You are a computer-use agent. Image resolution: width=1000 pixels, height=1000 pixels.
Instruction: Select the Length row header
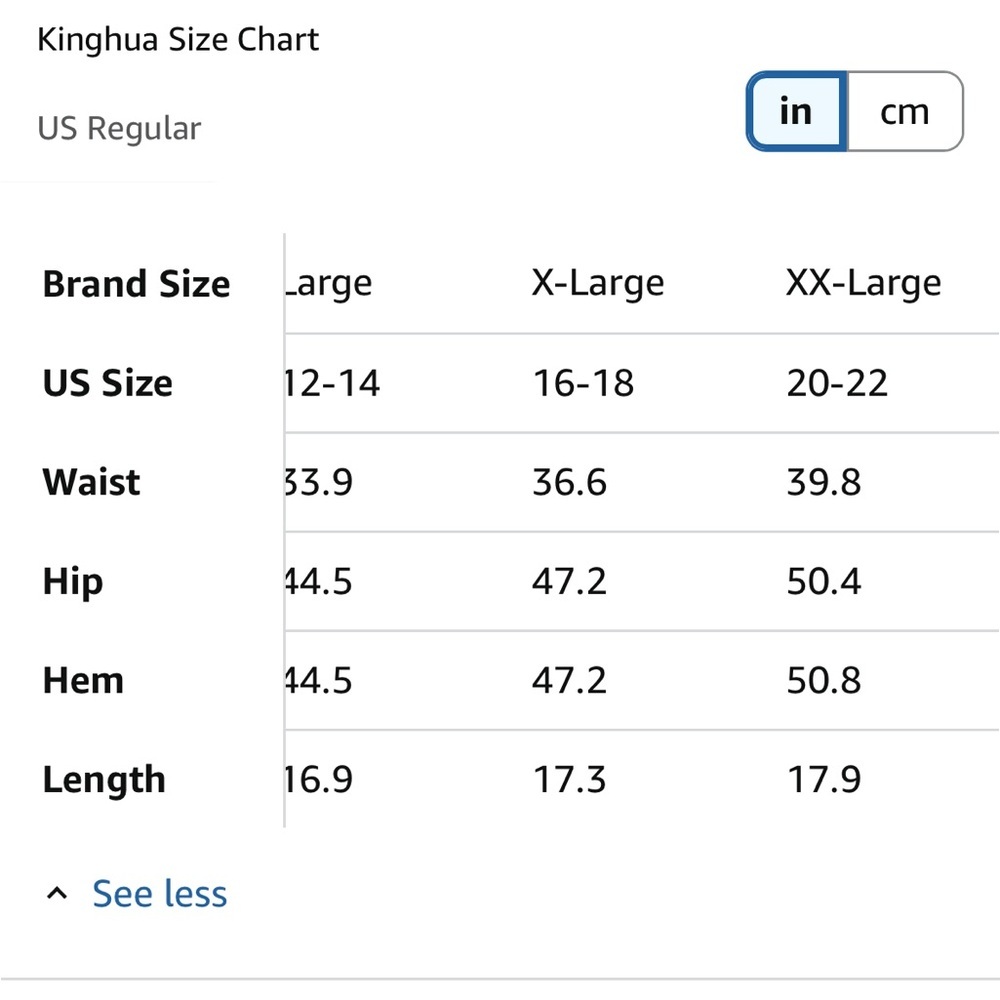(103, 780)
